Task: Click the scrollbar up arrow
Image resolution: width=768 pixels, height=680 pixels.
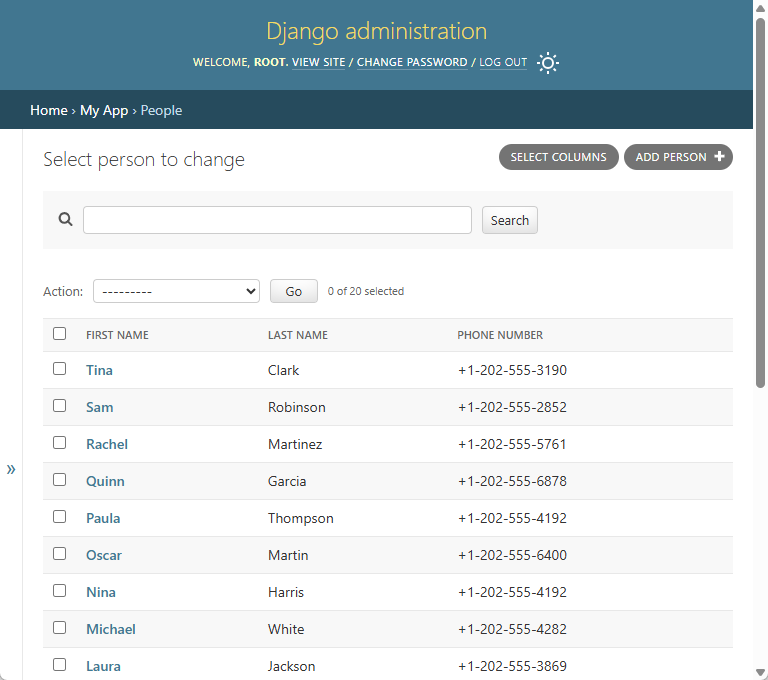Action: (760, 8)
